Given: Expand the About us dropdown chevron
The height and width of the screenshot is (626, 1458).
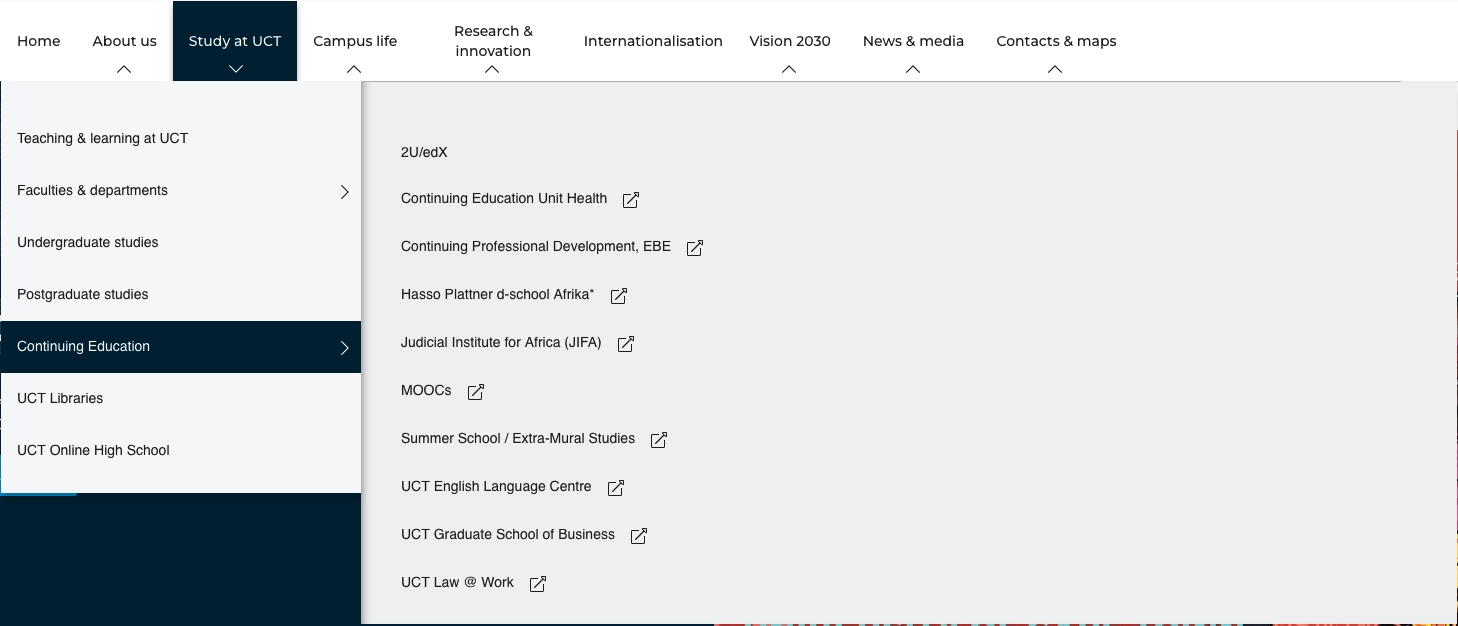Looking at the screenshot, I should pyautogui.click(x=124, y=69).
